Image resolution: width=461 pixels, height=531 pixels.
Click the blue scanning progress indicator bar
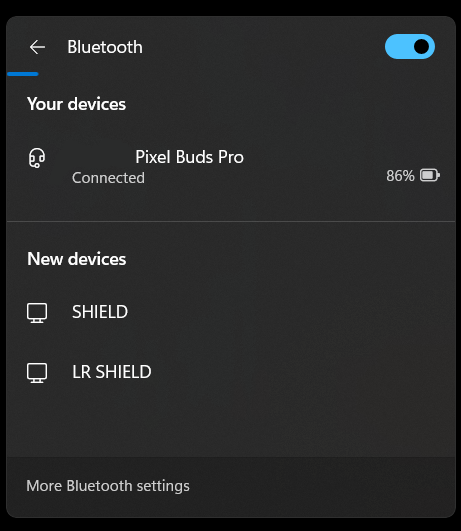(23, 74)
